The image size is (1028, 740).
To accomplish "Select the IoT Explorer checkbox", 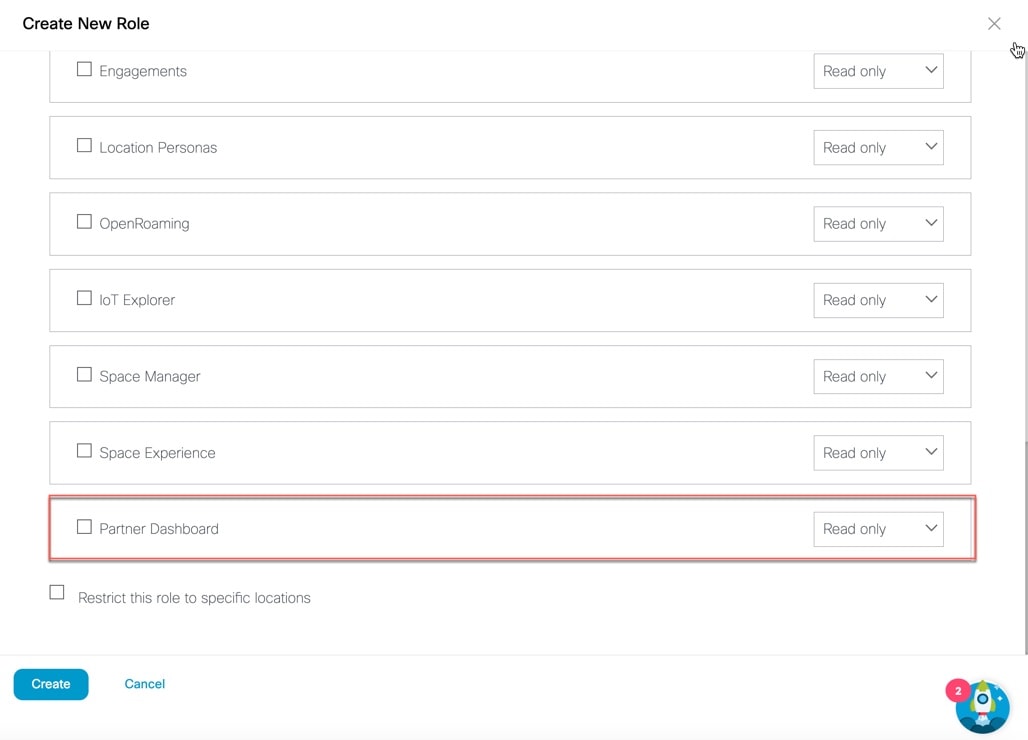I will point(84,298).
